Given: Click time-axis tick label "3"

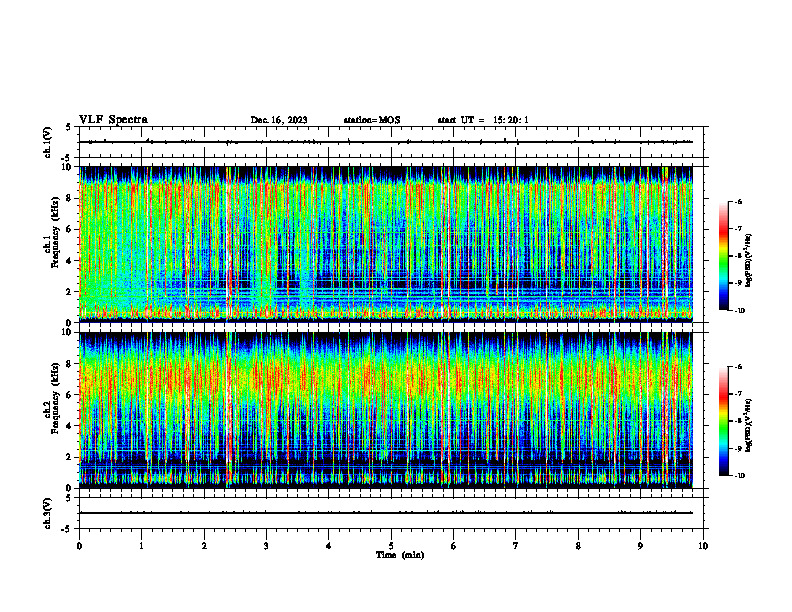Looking at the screenshot, I should [266, 546].
